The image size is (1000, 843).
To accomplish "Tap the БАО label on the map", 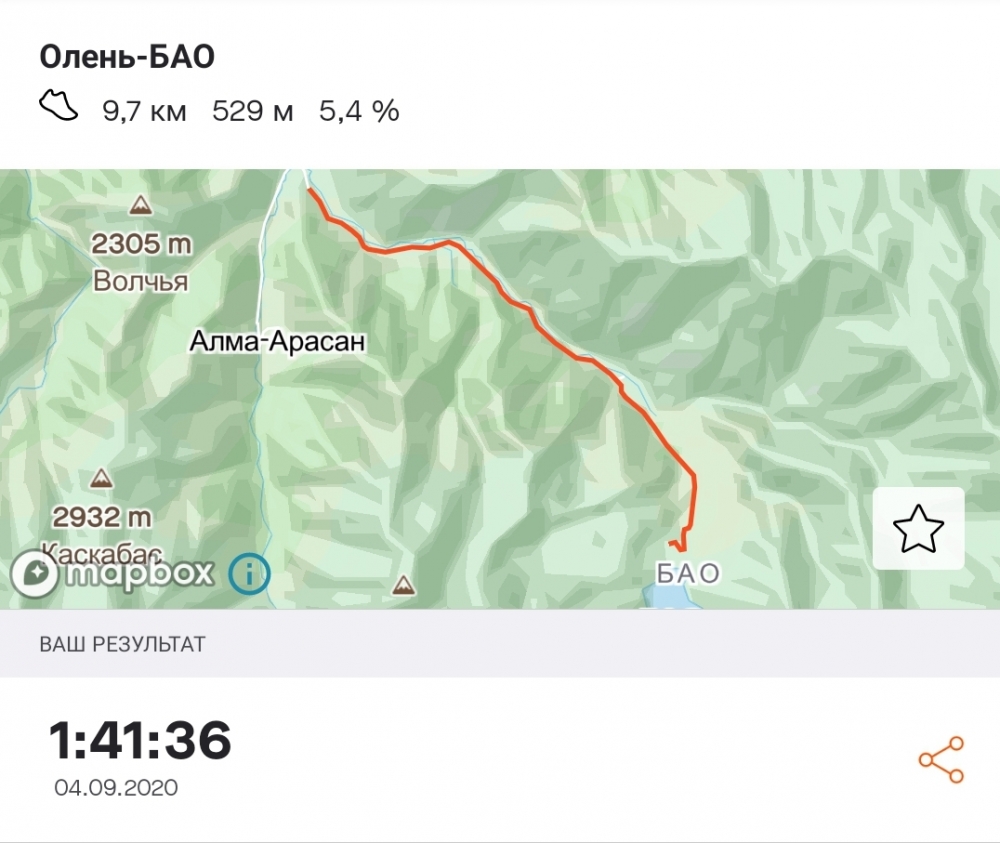I will (688, 572).
